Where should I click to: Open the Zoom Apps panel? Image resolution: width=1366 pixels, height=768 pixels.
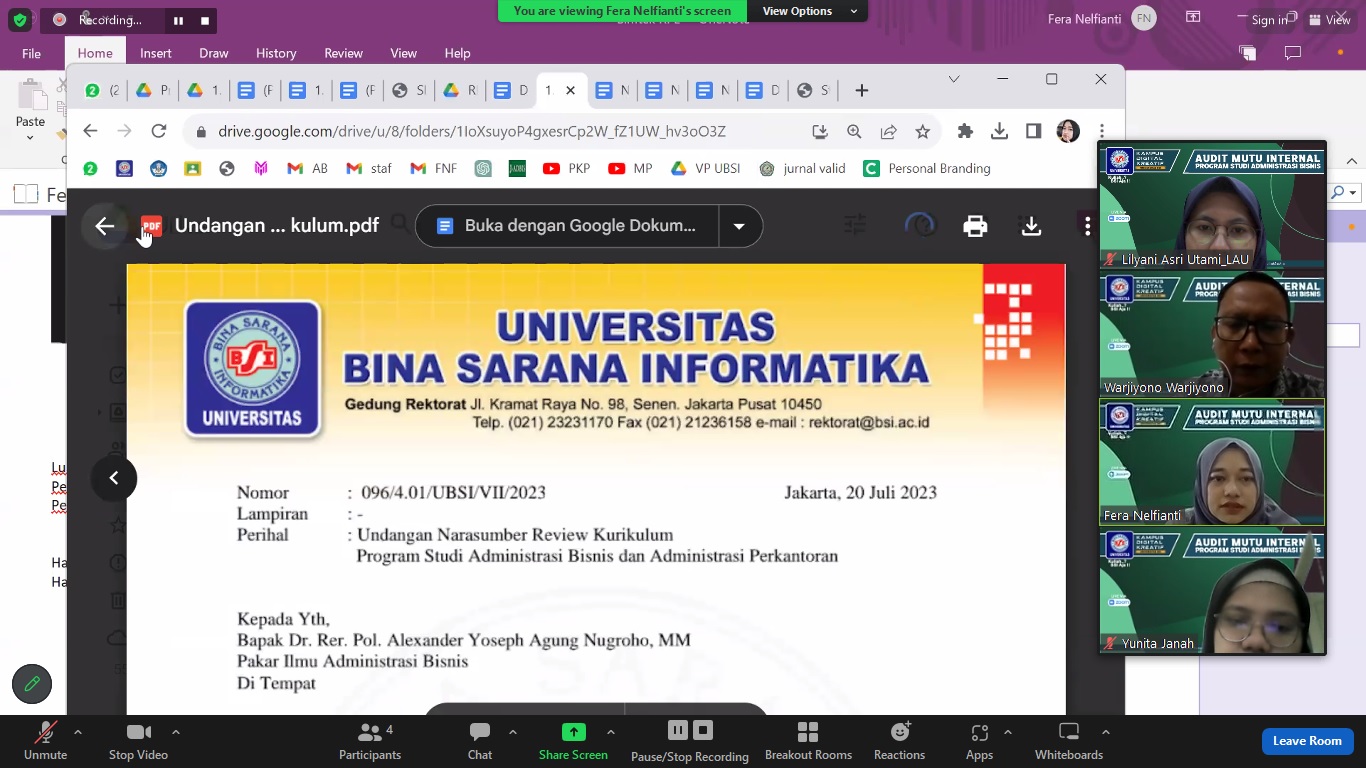979,741
